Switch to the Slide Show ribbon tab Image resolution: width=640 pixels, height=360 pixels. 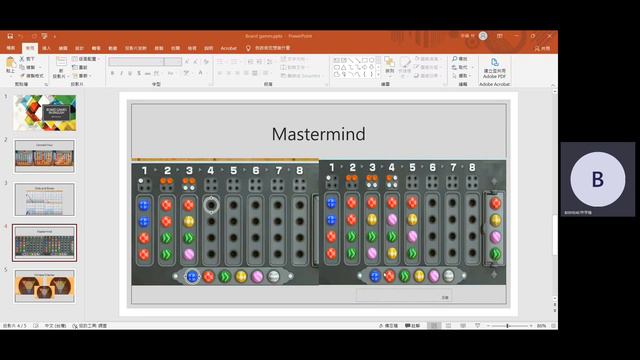(x=136, y=48)
